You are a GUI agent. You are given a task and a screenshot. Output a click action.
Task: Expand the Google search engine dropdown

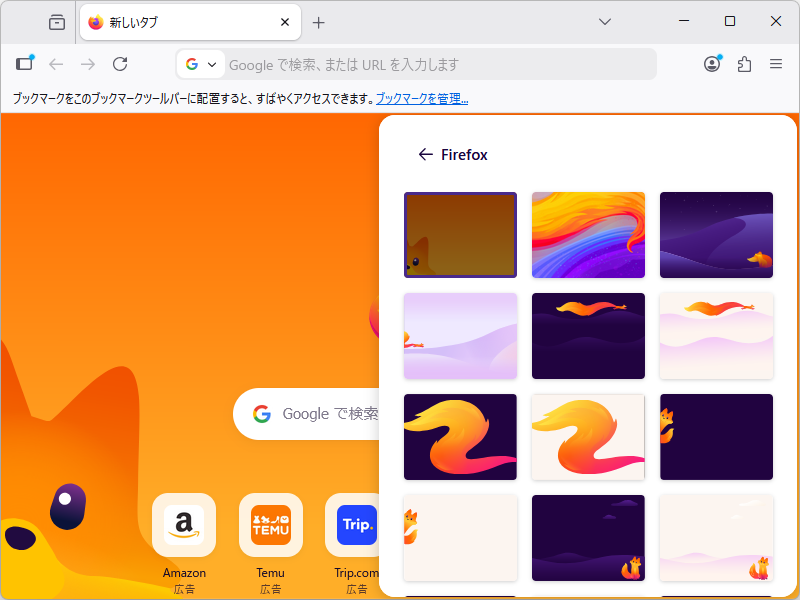pyautogui.click(x=201, y=64)
